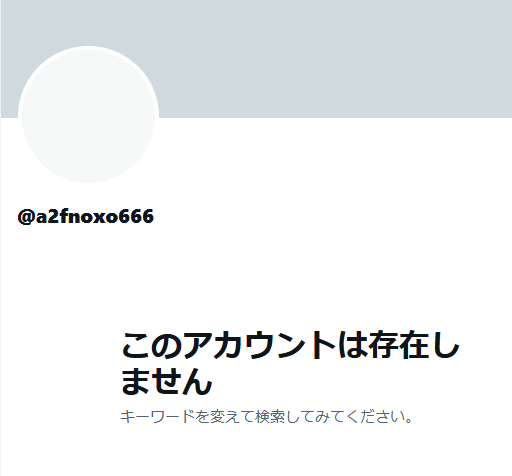Click 'ください。' at the subtext end
The width and height of the screenshot is (512, 476).
[x=380, y=417]
